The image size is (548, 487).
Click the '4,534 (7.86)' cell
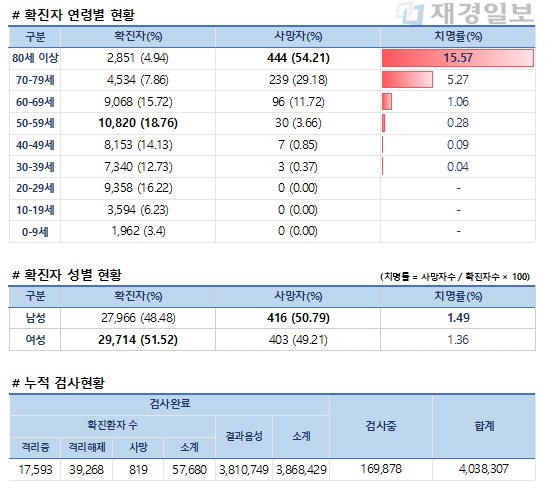pyautogui.click(x=138, y=80)
